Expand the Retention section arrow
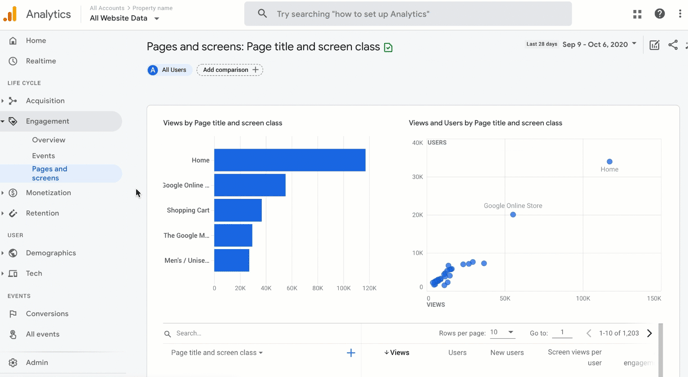Viewport: 688px width, 377px height. pyautogui.click(x=3, y=213)
